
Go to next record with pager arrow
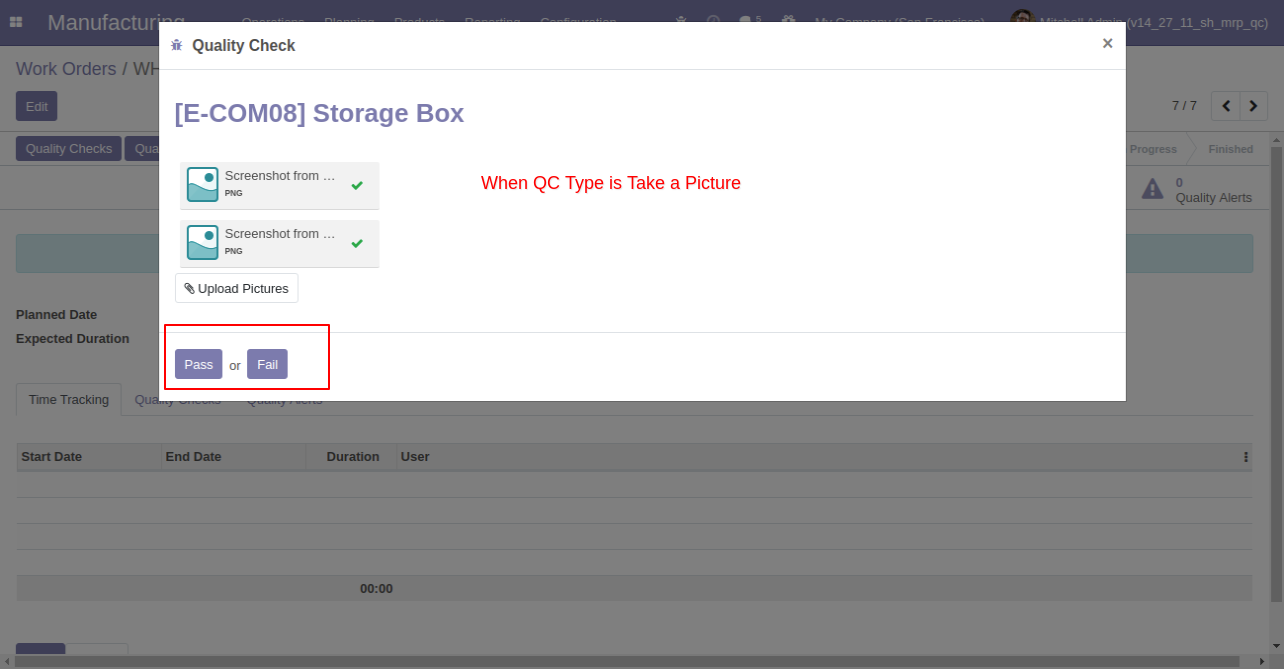point(1254,106)
